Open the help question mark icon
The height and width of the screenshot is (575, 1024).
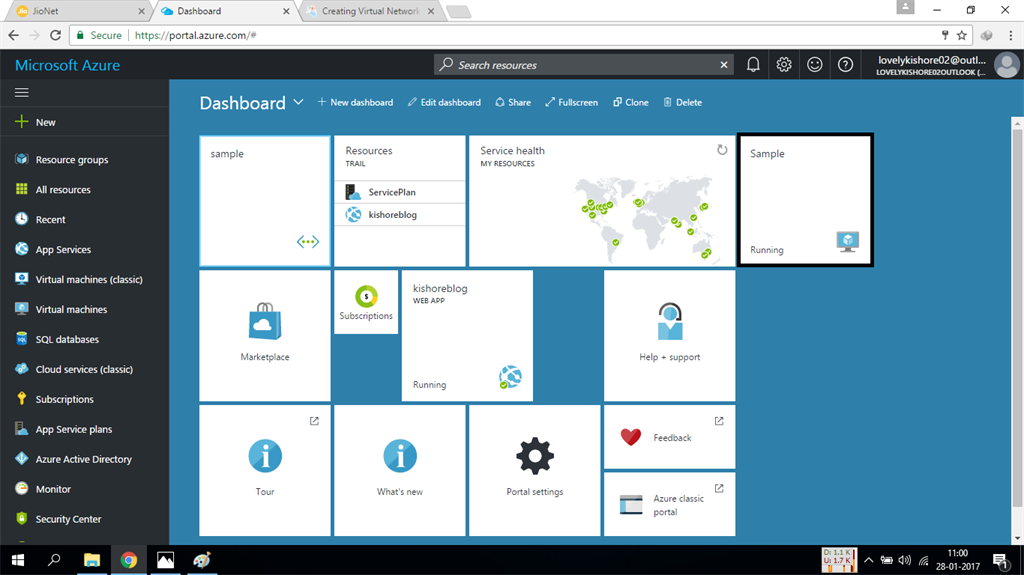pos(845,65)
